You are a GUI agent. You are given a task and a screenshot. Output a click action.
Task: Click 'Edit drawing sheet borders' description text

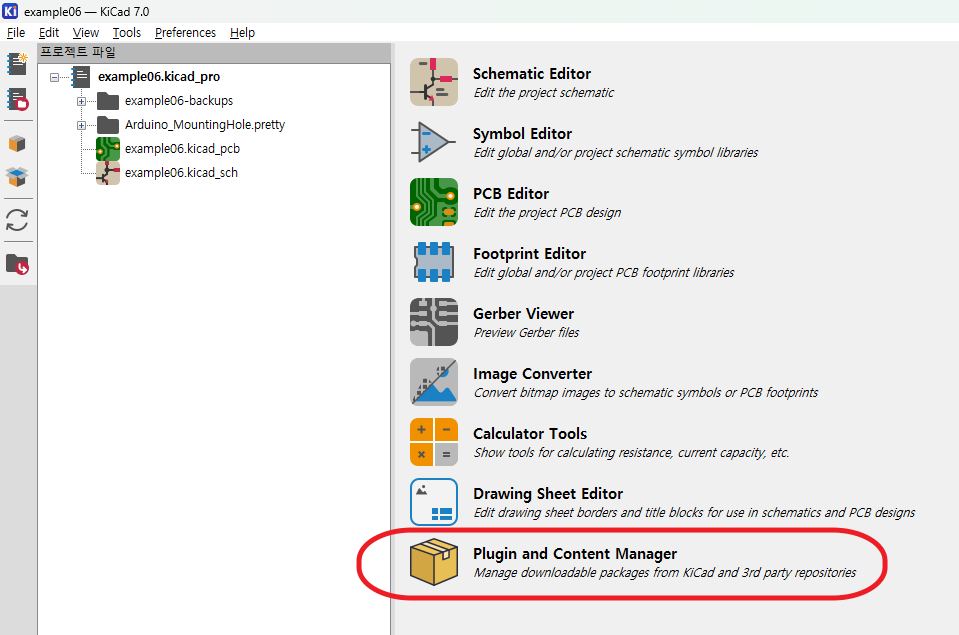[694, 513]
